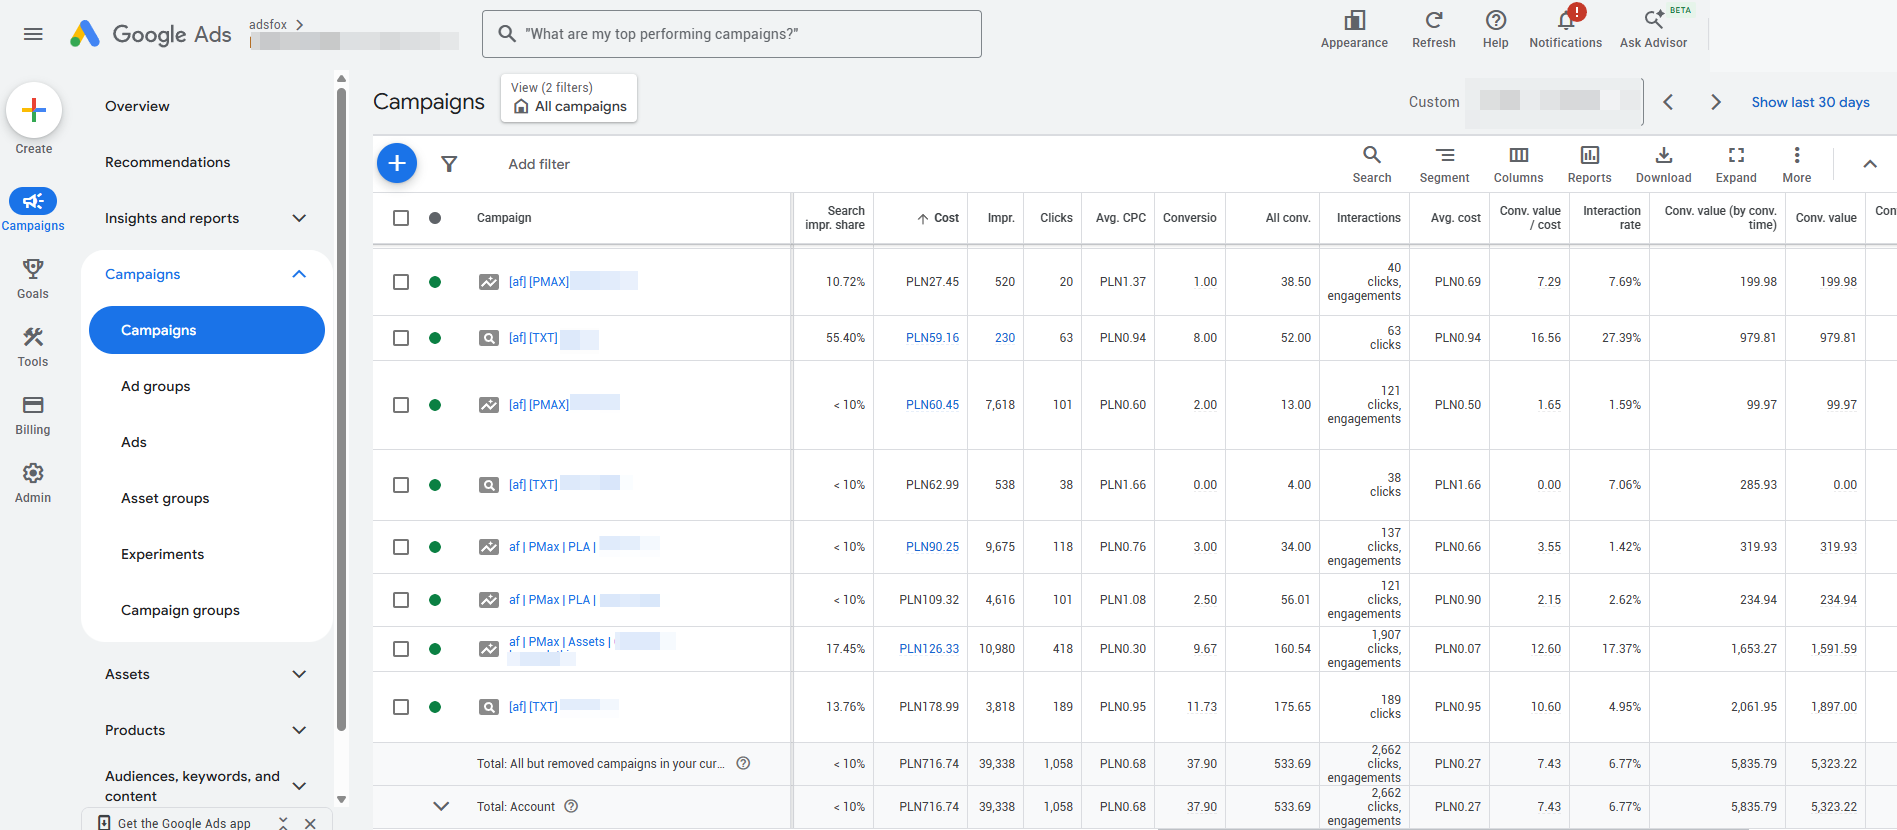Click Show last 30 days link

[1810, 102]
